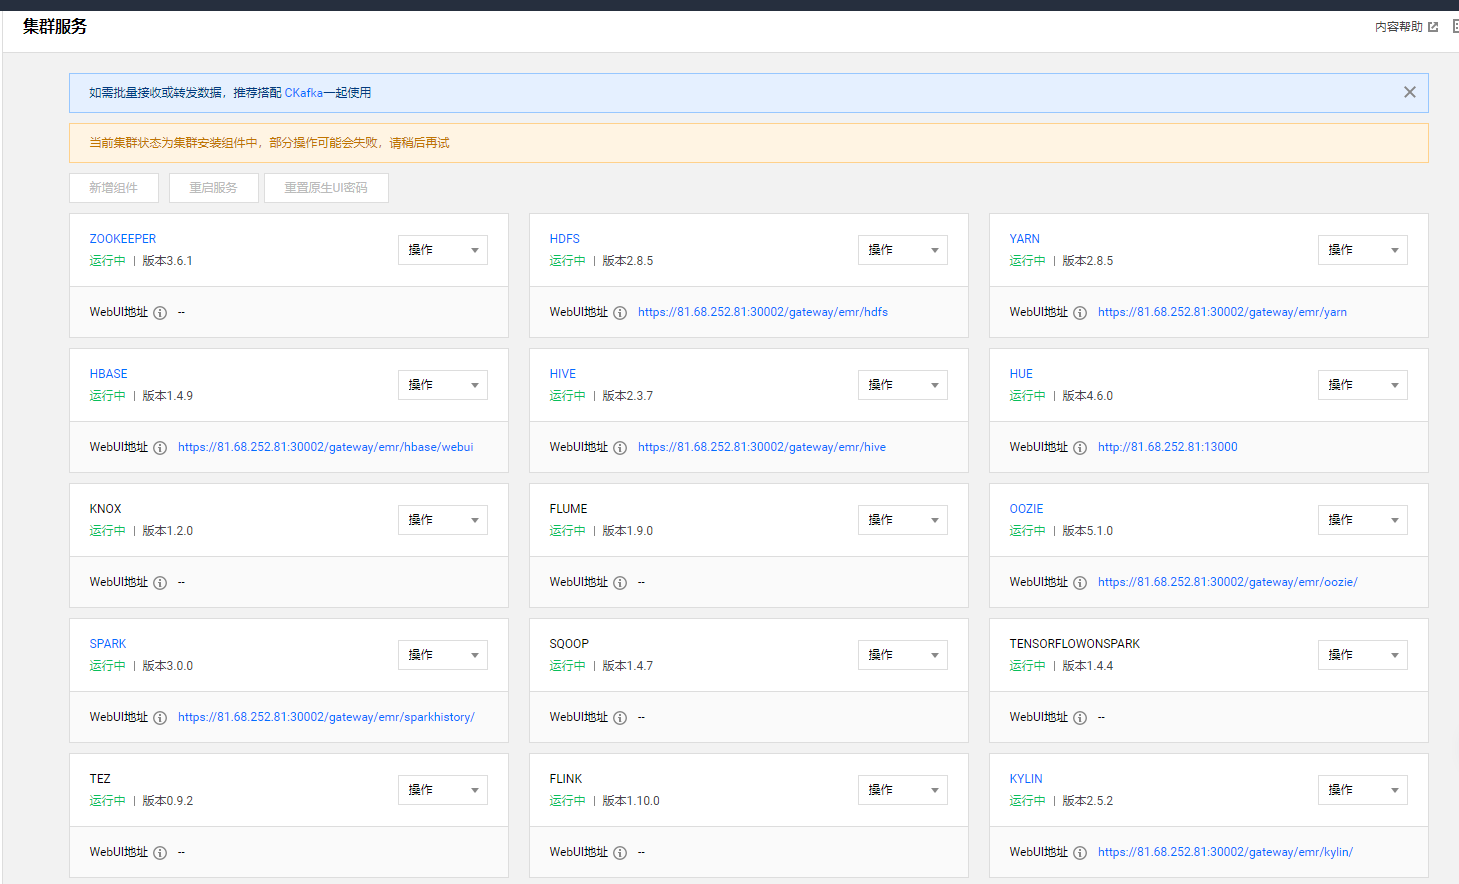Expand the 操作 menu for SQOOP

pyautogui.click(x=903, y=655)
